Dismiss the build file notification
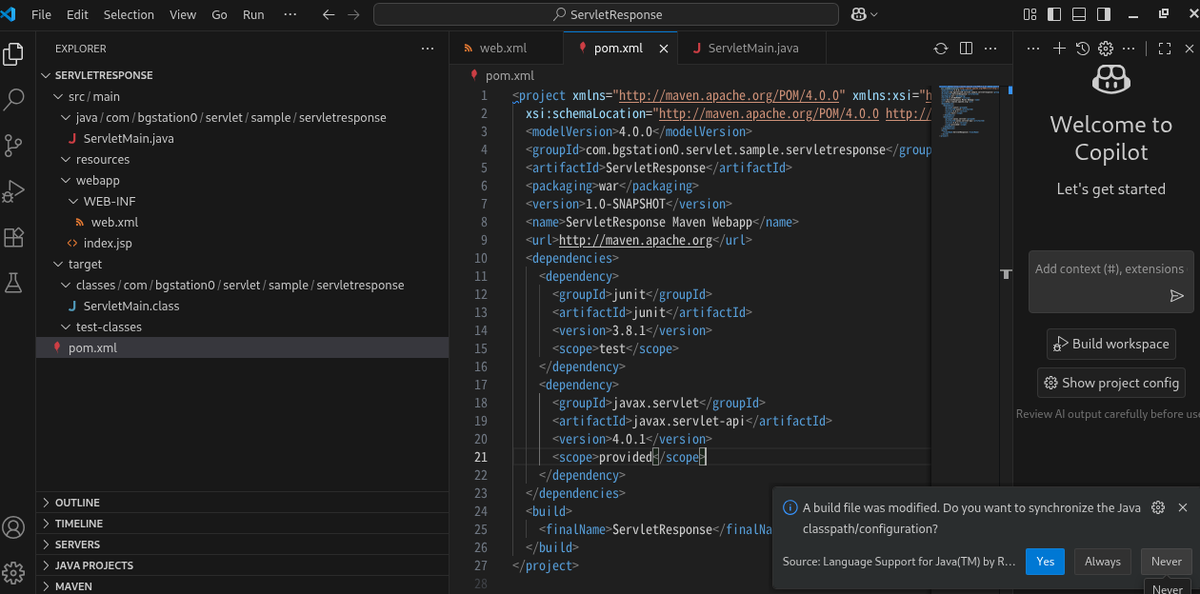 click(x=1182, y=508)
